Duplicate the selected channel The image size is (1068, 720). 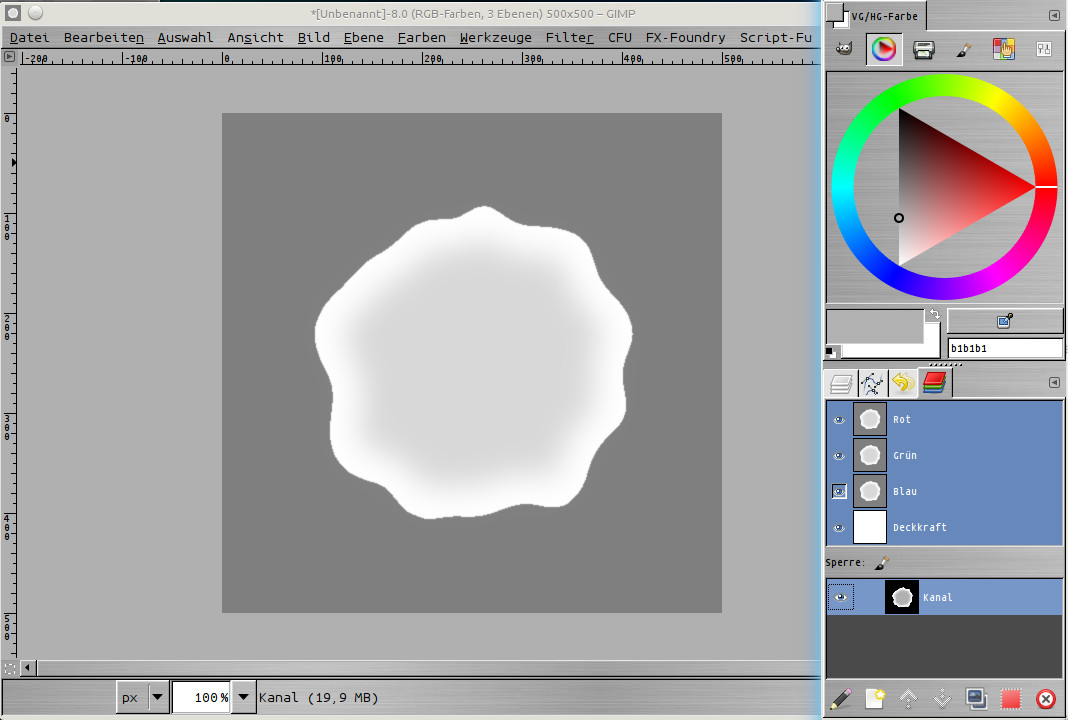(976, 699)
